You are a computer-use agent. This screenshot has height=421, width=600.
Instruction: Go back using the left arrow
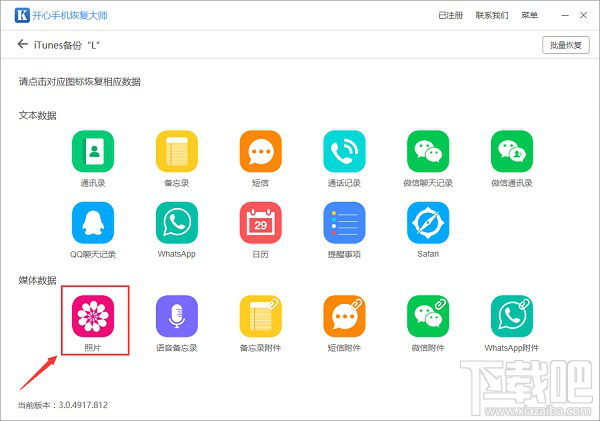tap(23, 44)
